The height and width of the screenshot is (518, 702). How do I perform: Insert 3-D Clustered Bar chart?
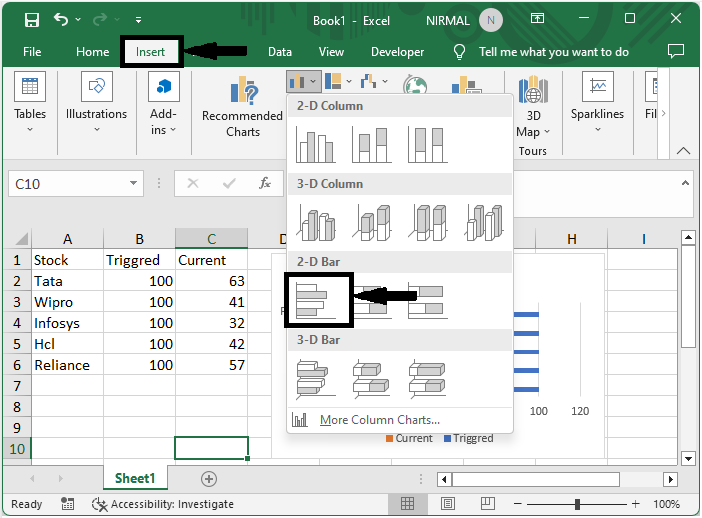(315, 379)
